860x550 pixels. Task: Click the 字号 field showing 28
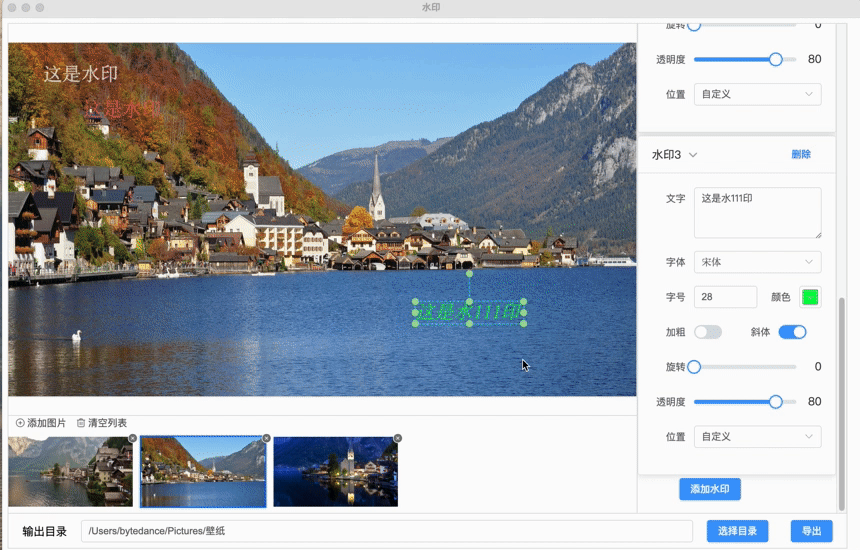[x=725, y=297]
